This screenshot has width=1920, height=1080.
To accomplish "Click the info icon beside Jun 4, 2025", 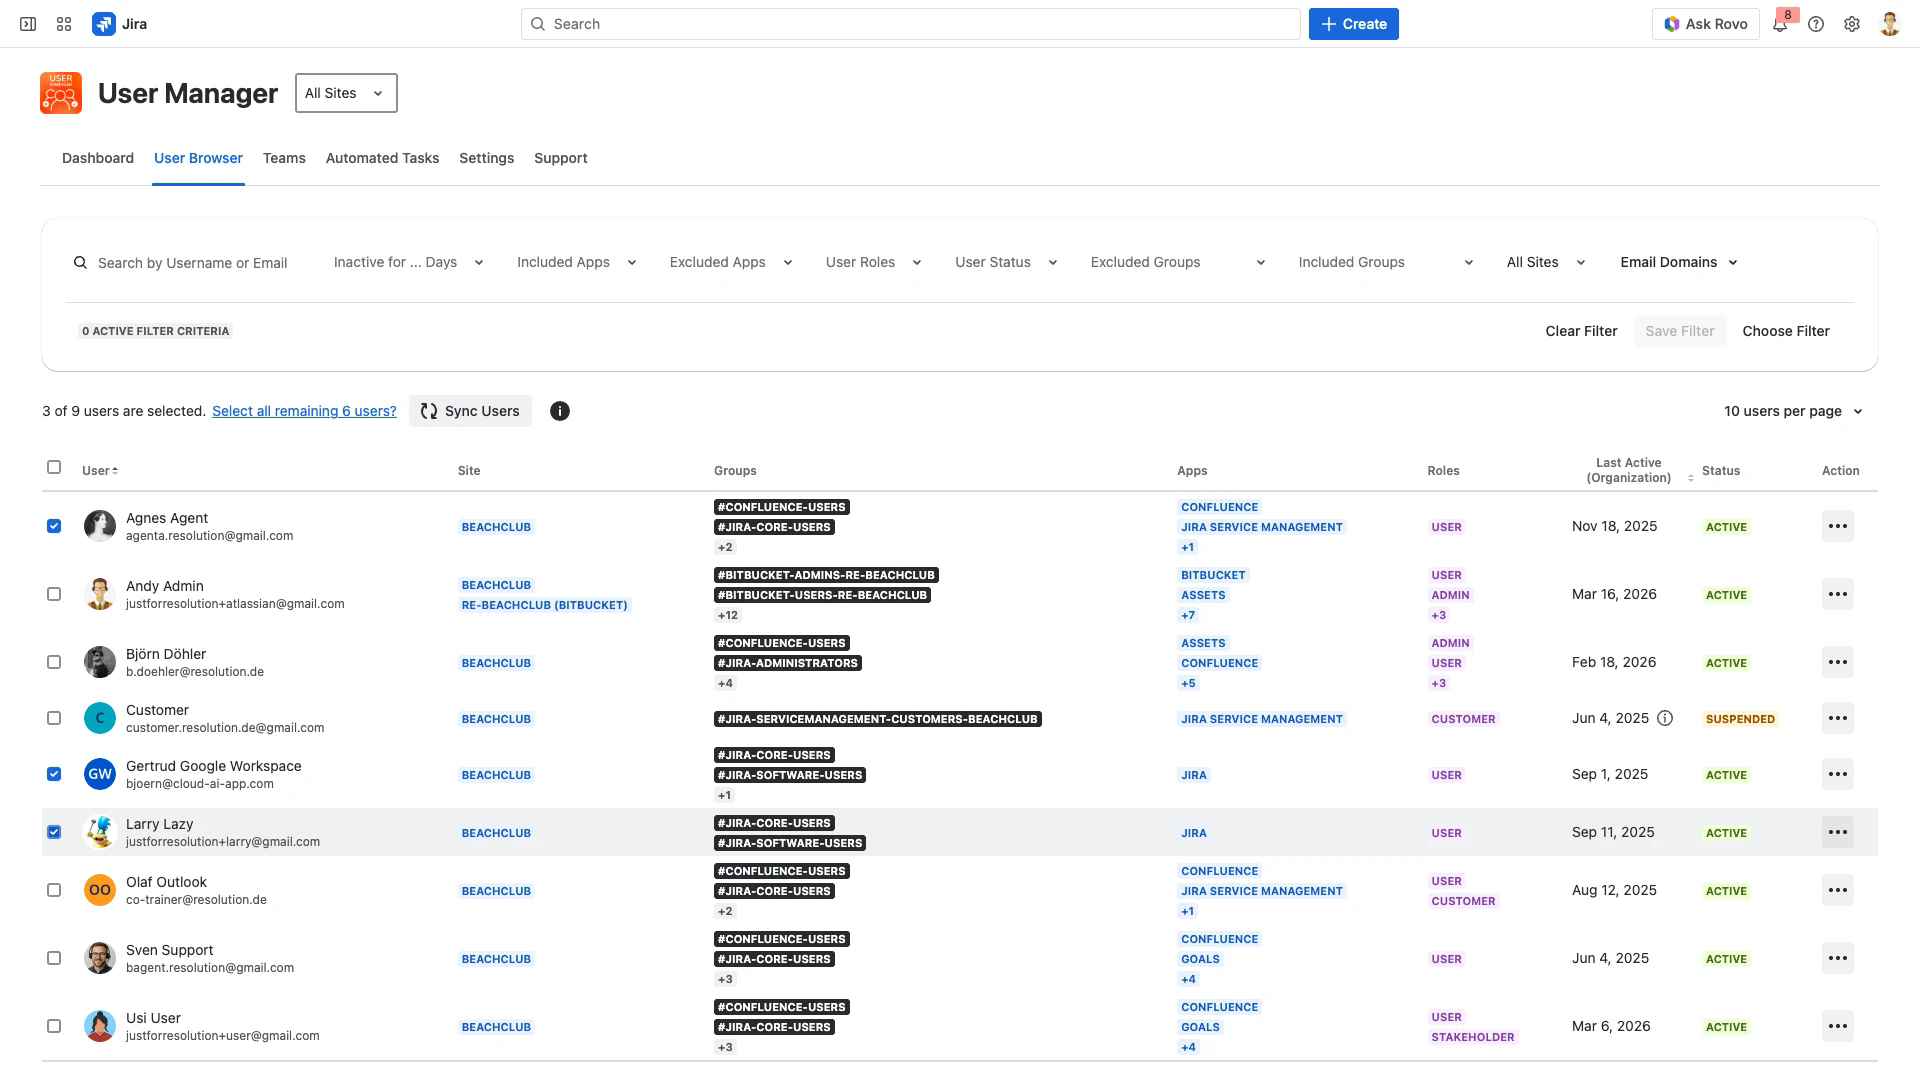I will click(x=1665, y=718).
